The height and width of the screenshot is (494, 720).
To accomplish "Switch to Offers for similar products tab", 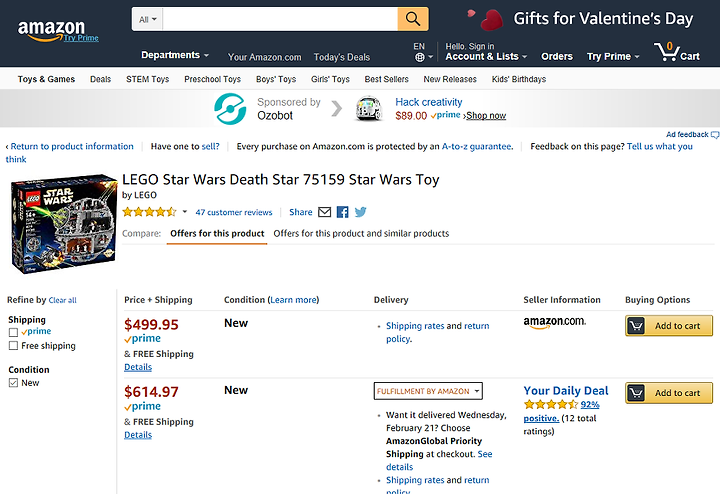I will (x=361, y=234).
